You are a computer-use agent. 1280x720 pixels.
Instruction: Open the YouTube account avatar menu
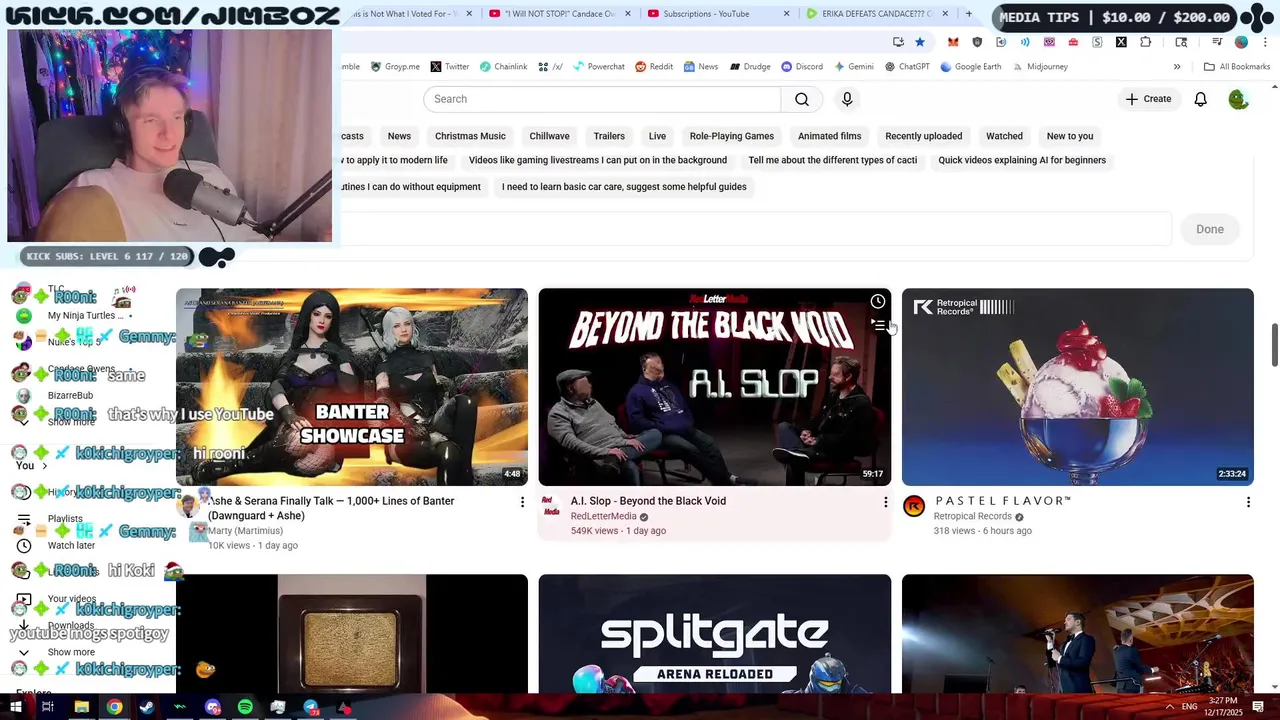(1238, 99)
